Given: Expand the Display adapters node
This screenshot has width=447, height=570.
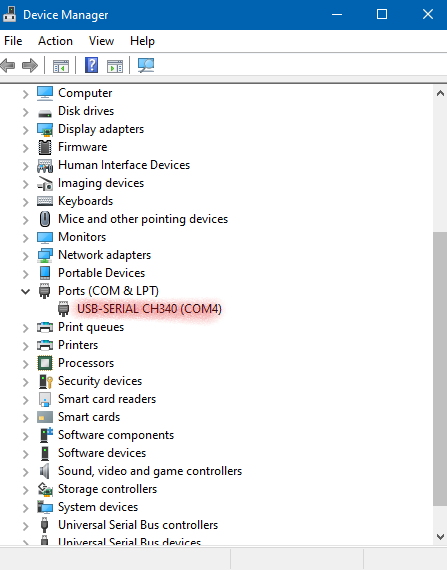Looking at the screenshot, I should 25,130.
